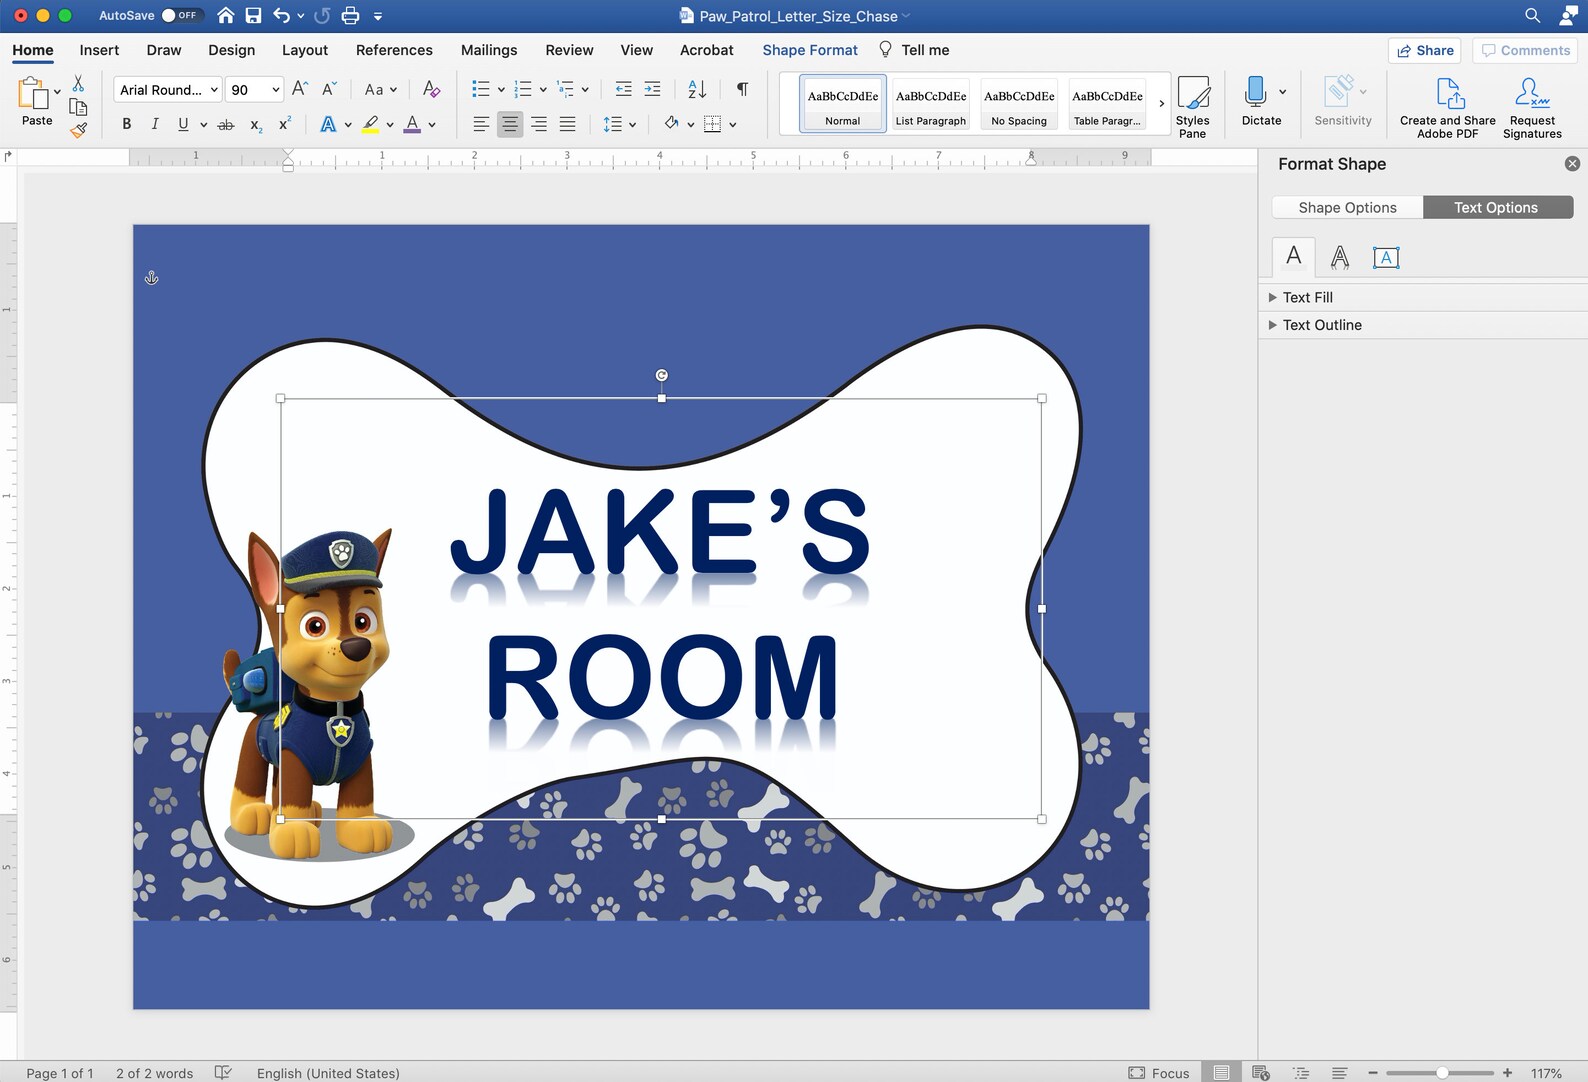Screen dimensions: 1588x1082
Task: Open the Text Effects tab icon
Action: [x=1339, y=257]
